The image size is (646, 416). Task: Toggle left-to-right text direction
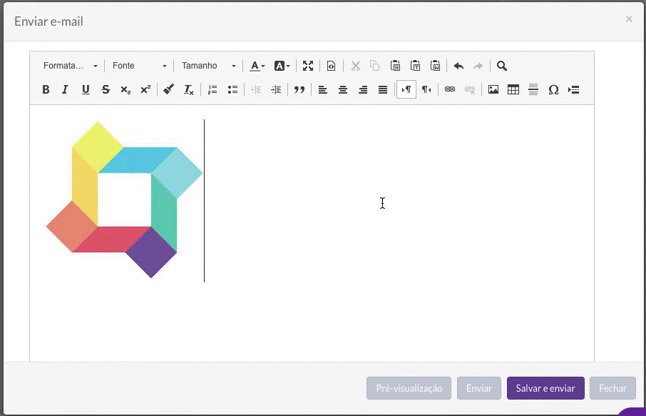coord(406,89)
